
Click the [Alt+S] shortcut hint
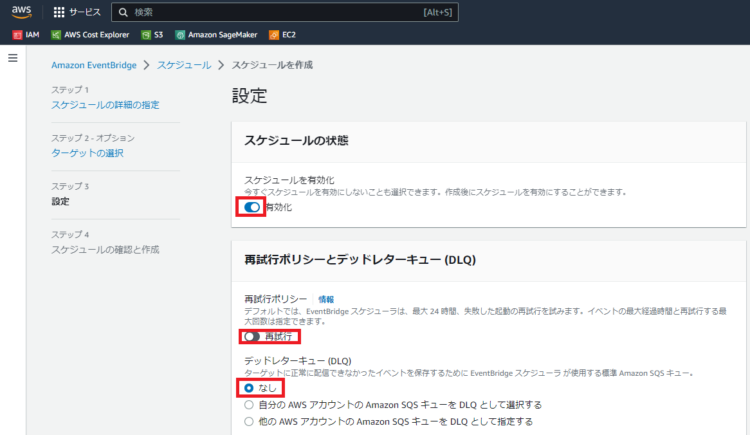tap(437, 12)
